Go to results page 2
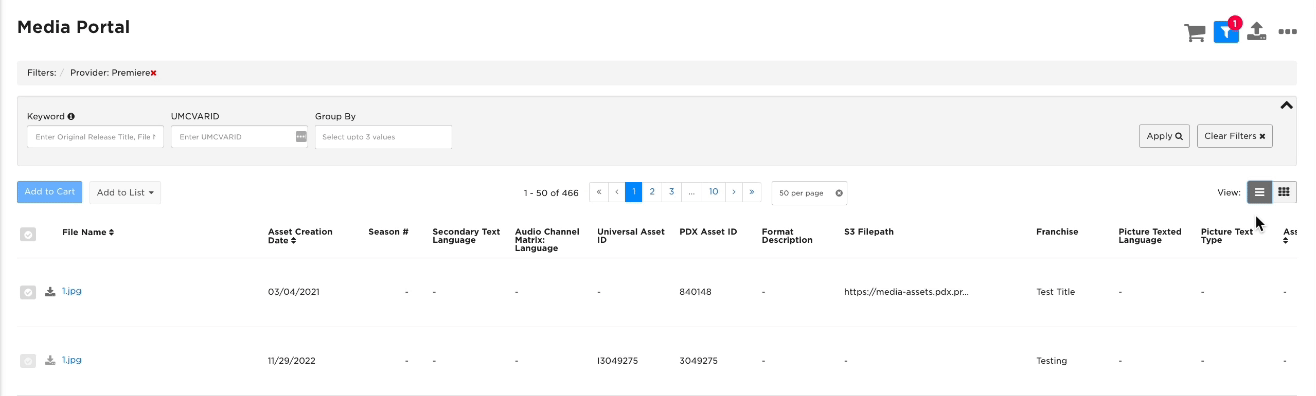This screenshot has width=1316, height=396. (x=651, y=192)
